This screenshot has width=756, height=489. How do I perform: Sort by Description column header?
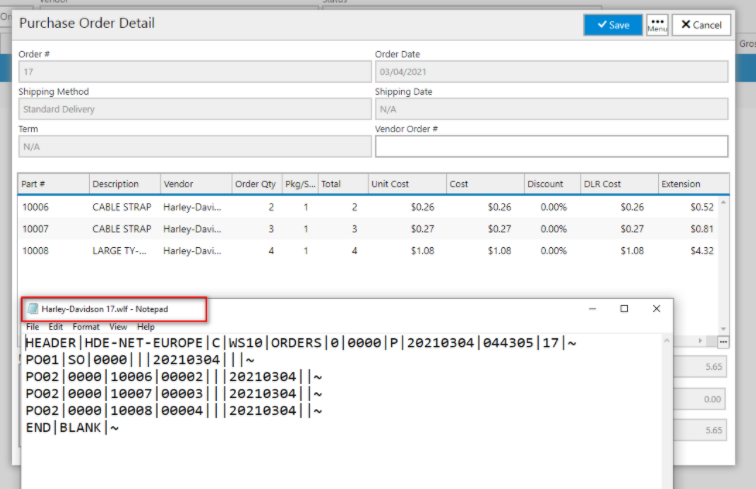tap(125, 184)
